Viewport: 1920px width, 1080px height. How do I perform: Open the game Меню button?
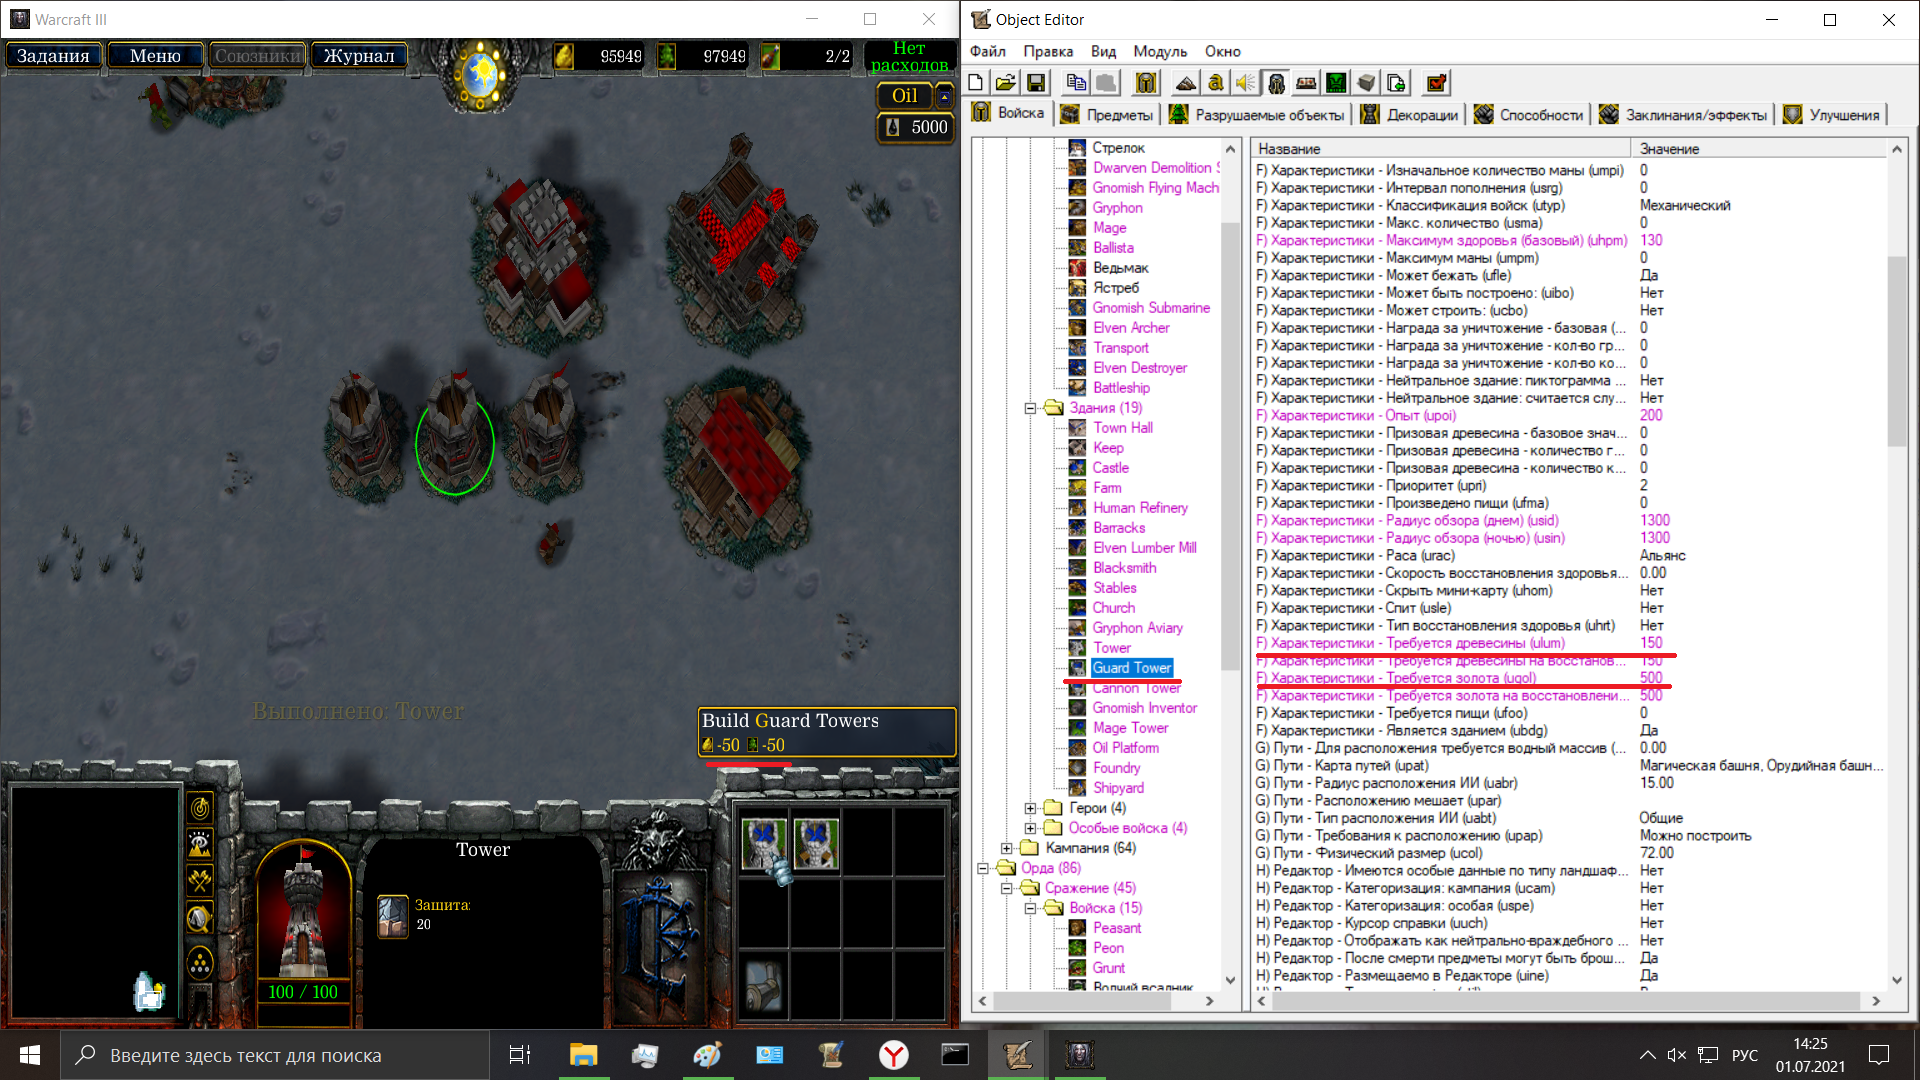155,56
